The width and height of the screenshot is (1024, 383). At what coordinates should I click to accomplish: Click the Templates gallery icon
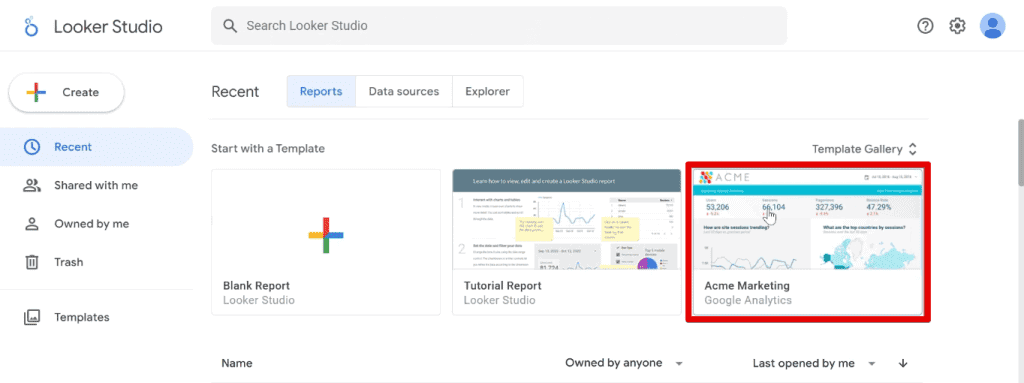point(31,317)
